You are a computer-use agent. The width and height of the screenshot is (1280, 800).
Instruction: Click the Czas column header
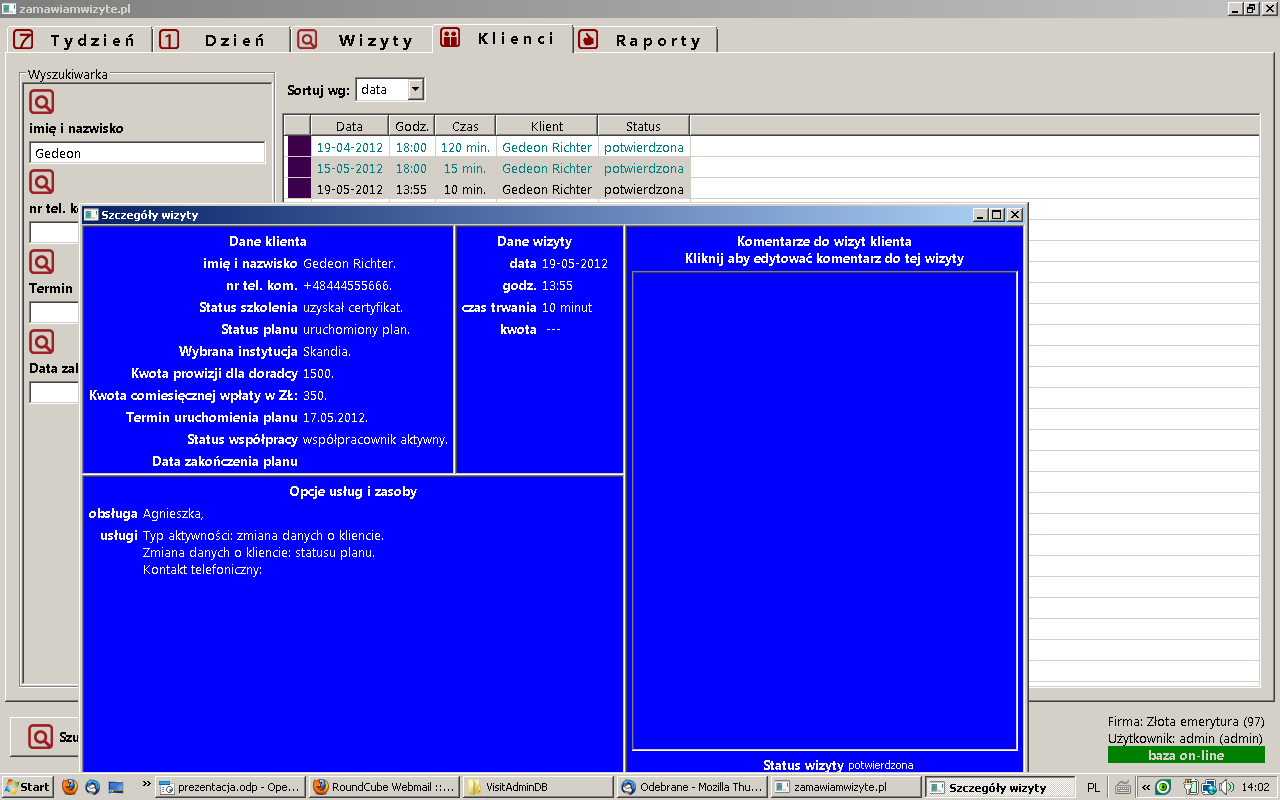pos(465,126)
